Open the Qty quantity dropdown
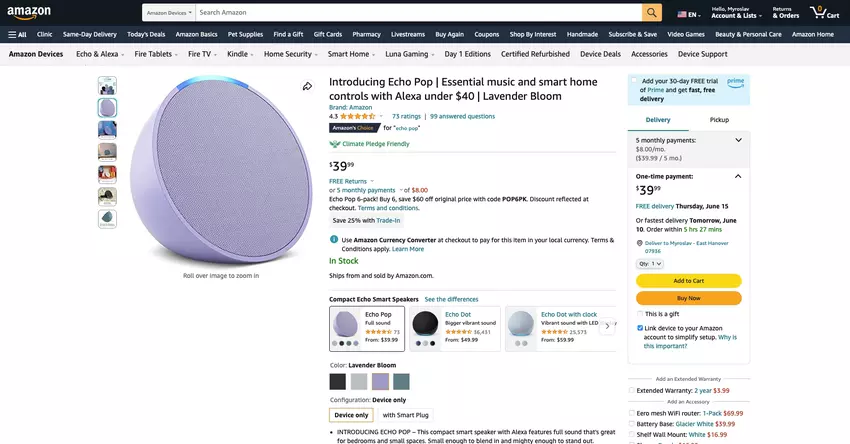 (650, 264)
